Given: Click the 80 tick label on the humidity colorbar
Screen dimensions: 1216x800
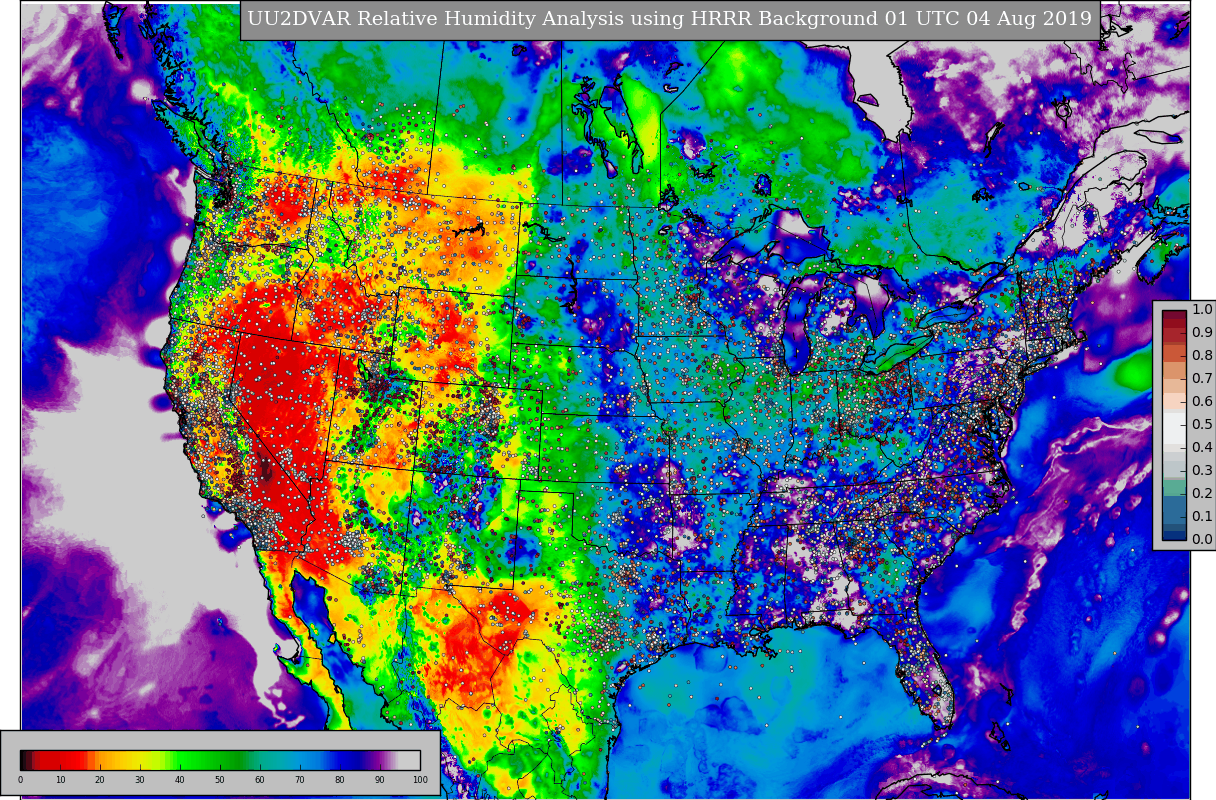Looking at the screenshot, I should (340, 780).
